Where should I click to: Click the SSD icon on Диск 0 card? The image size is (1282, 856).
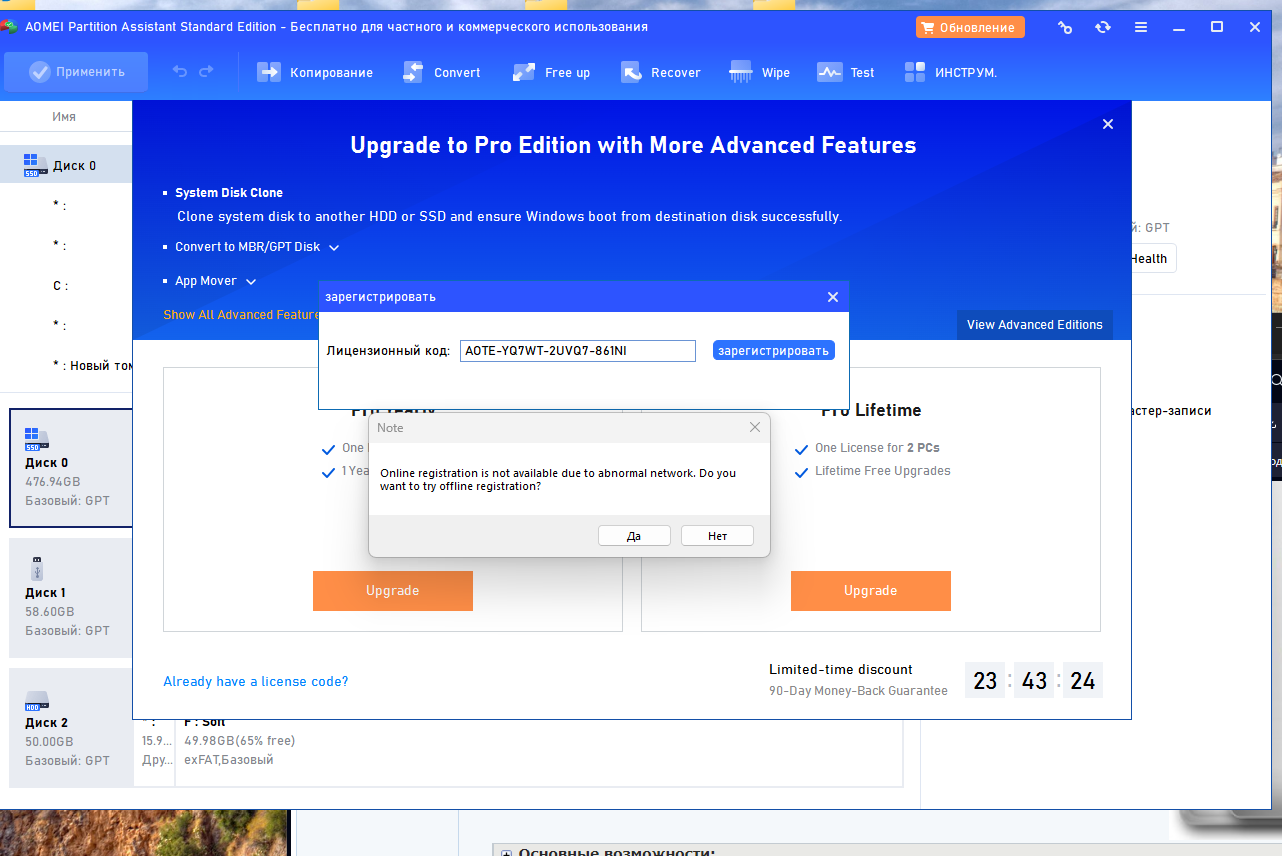[x=37, y=439]
